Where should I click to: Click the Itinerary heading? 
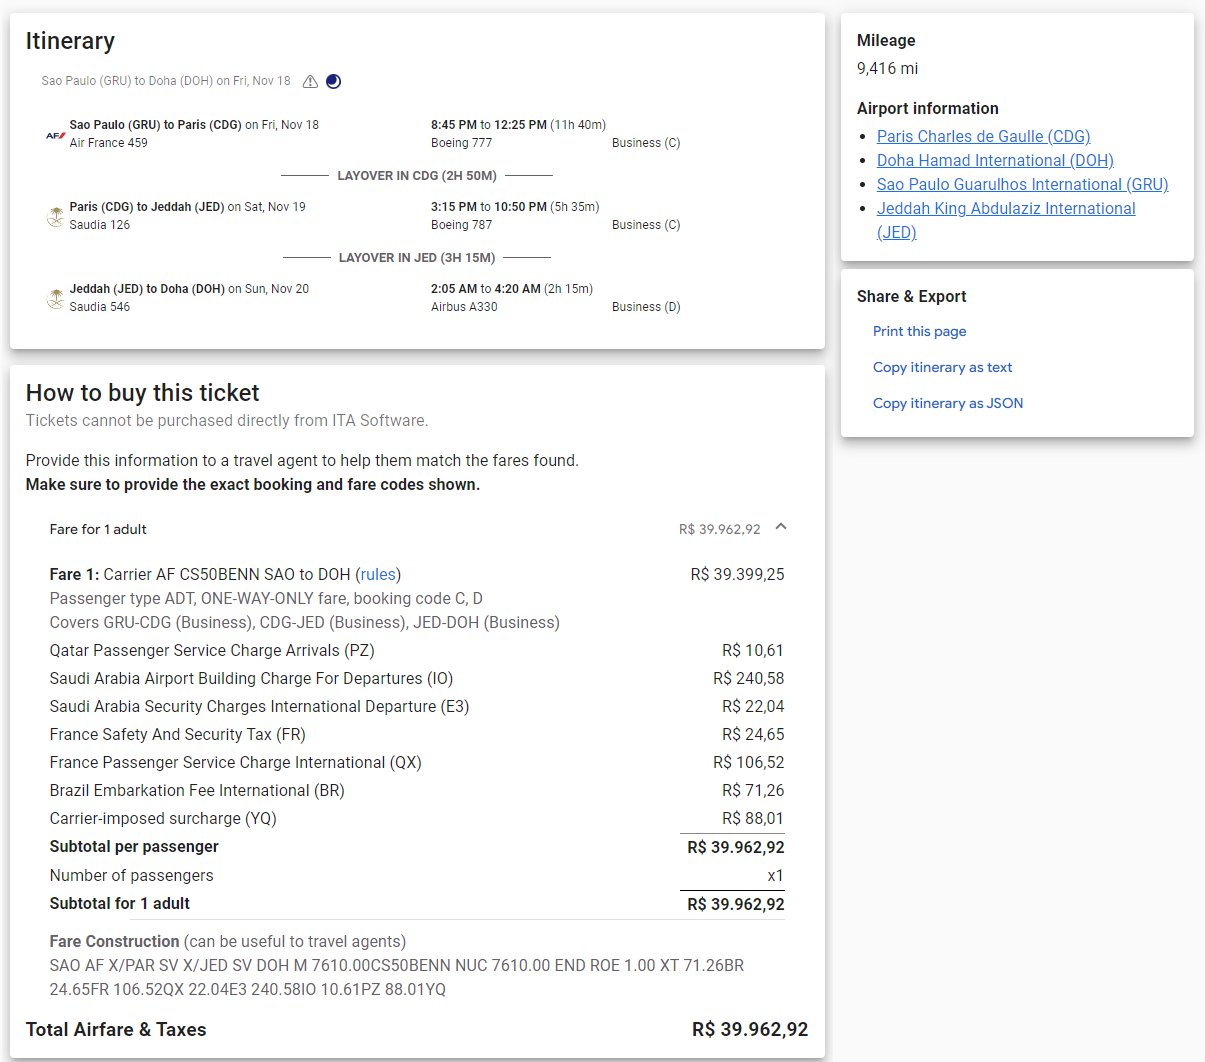70,41
